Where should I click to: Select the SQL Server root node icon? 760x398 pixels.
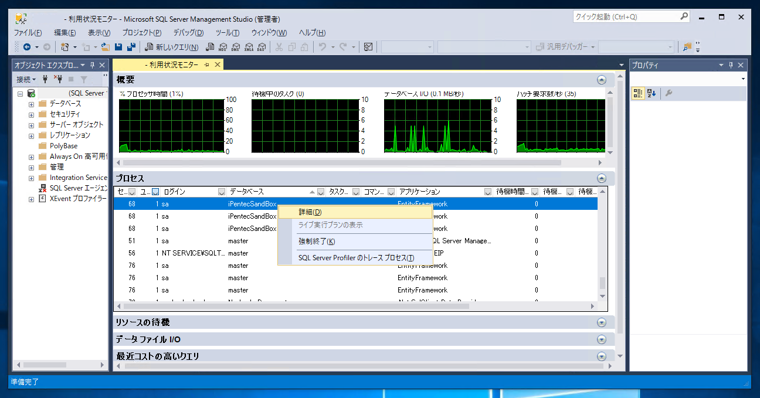click(x=31, y=93)
